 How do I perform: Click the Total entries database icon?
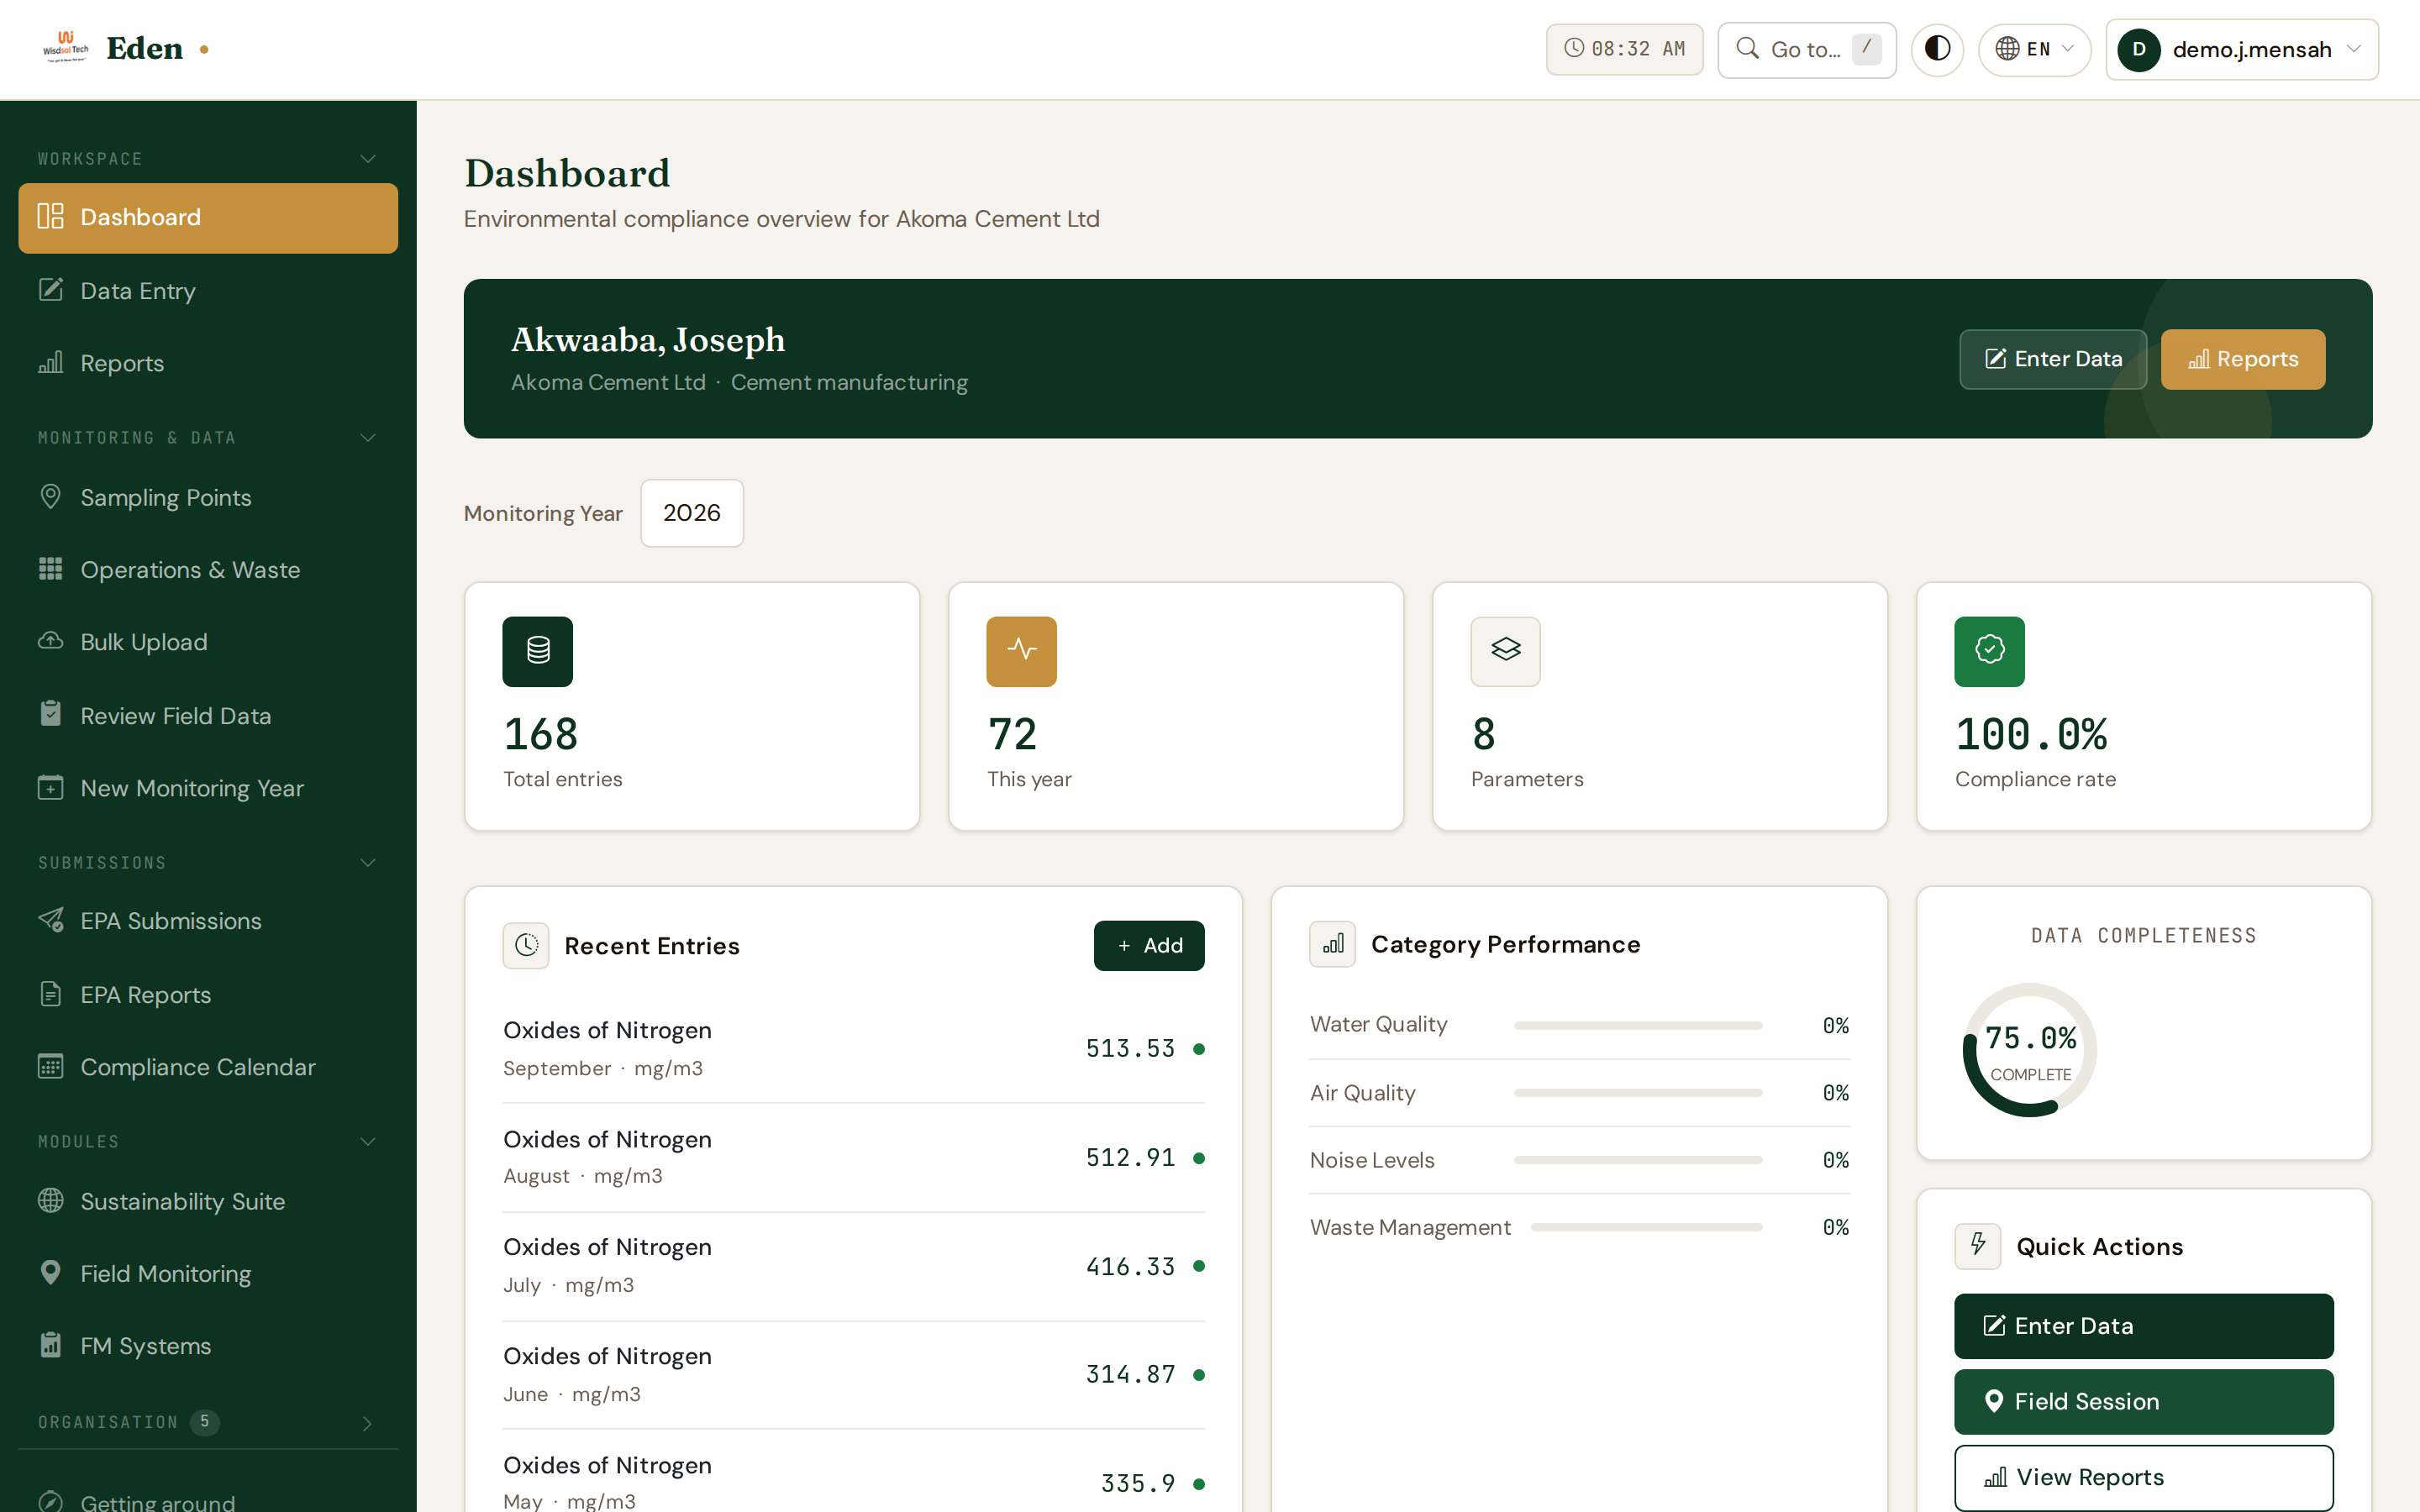538,651
